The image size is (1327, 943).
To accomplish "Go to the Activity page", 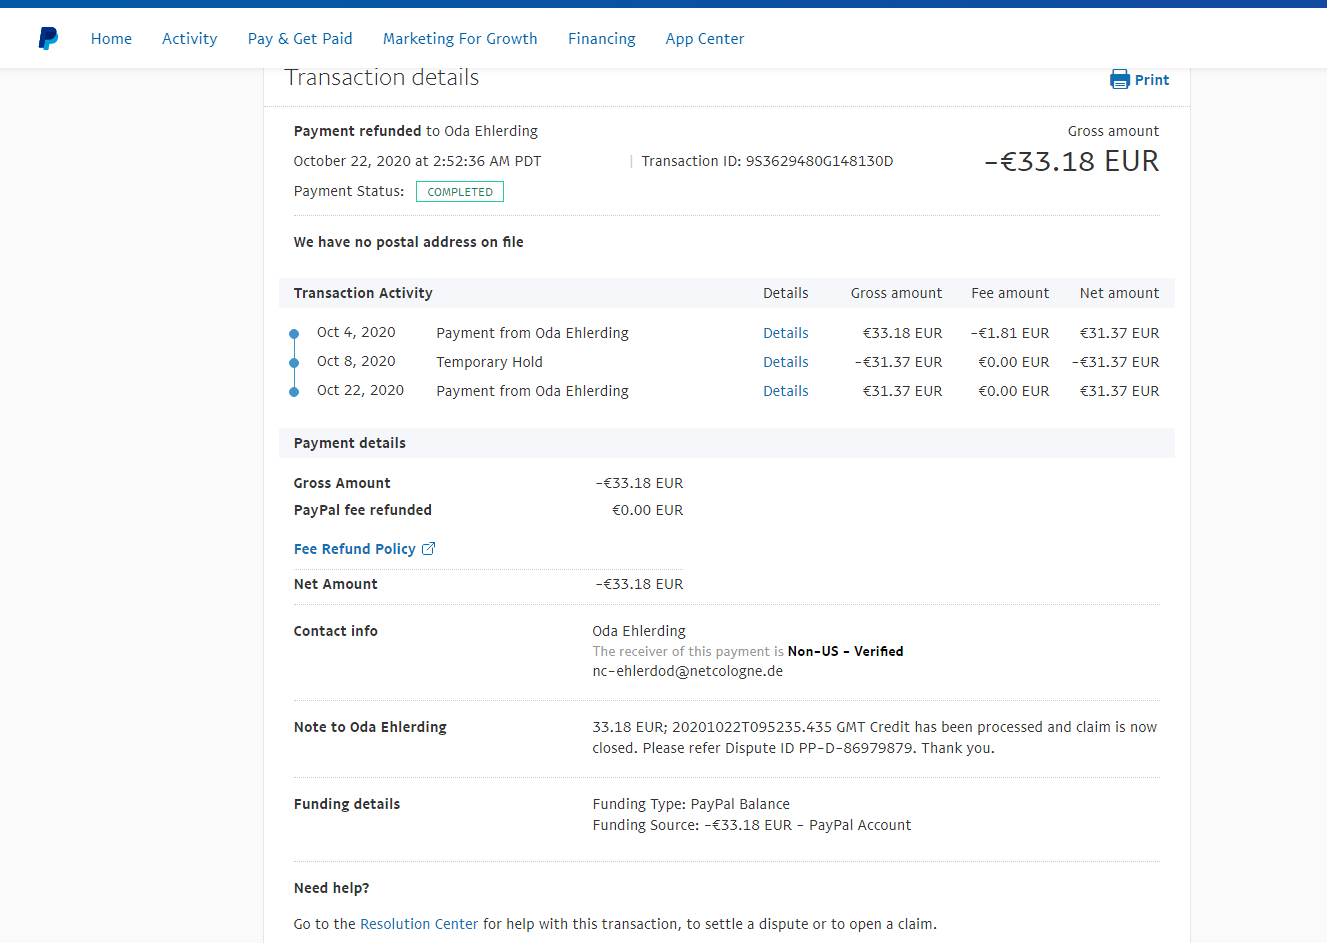I will pyautogui.click(x=189, y=39).
